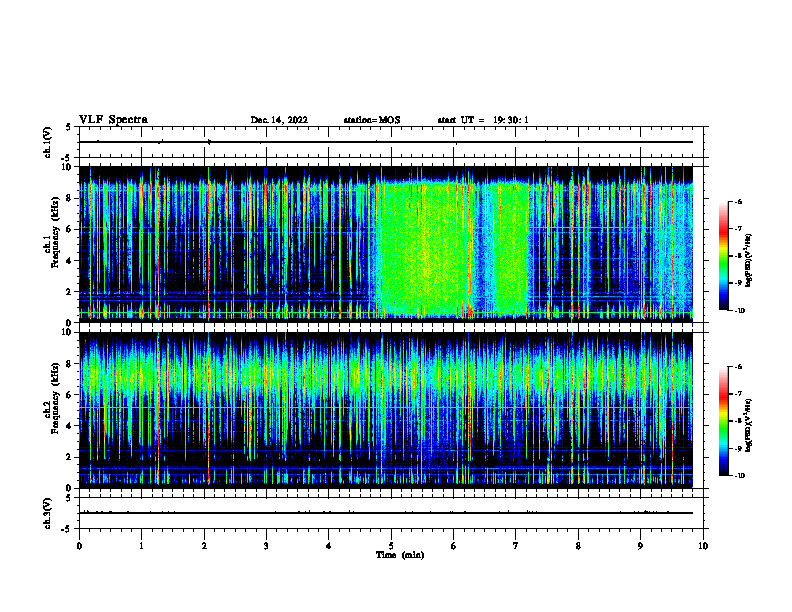The width and height of the screenshot is (792, 612).
Task: Click the ch.1 "Frequency (kHz)" axis label
Action: (55, 232)
